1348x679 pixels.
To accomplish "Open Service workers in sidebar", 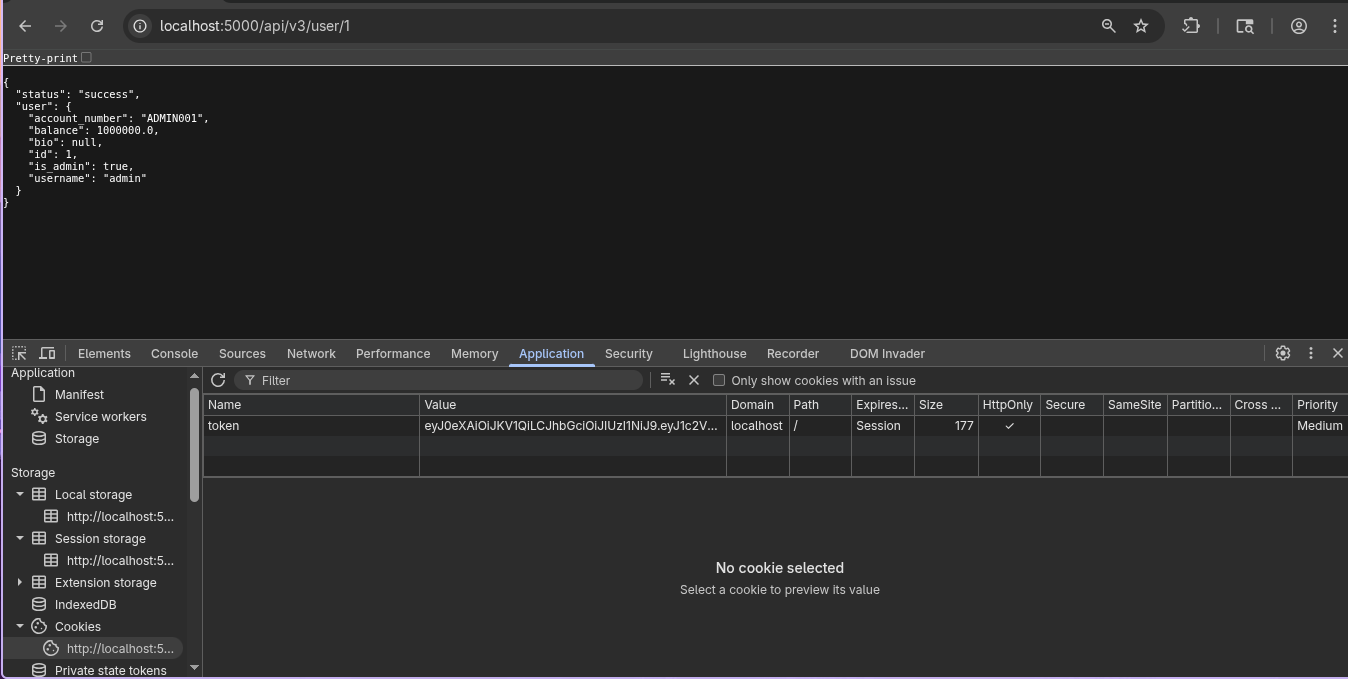I will click(x=100, y=417).
